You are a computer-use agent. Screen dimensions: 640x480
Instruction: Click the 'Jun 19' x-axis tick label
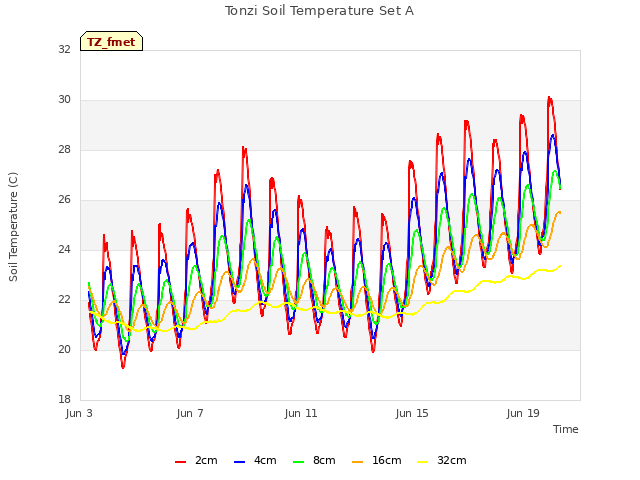(523, 413)
